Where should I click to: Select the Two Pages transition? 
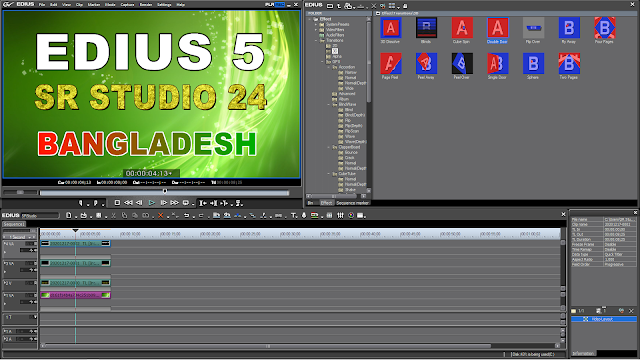pos(569,63)
